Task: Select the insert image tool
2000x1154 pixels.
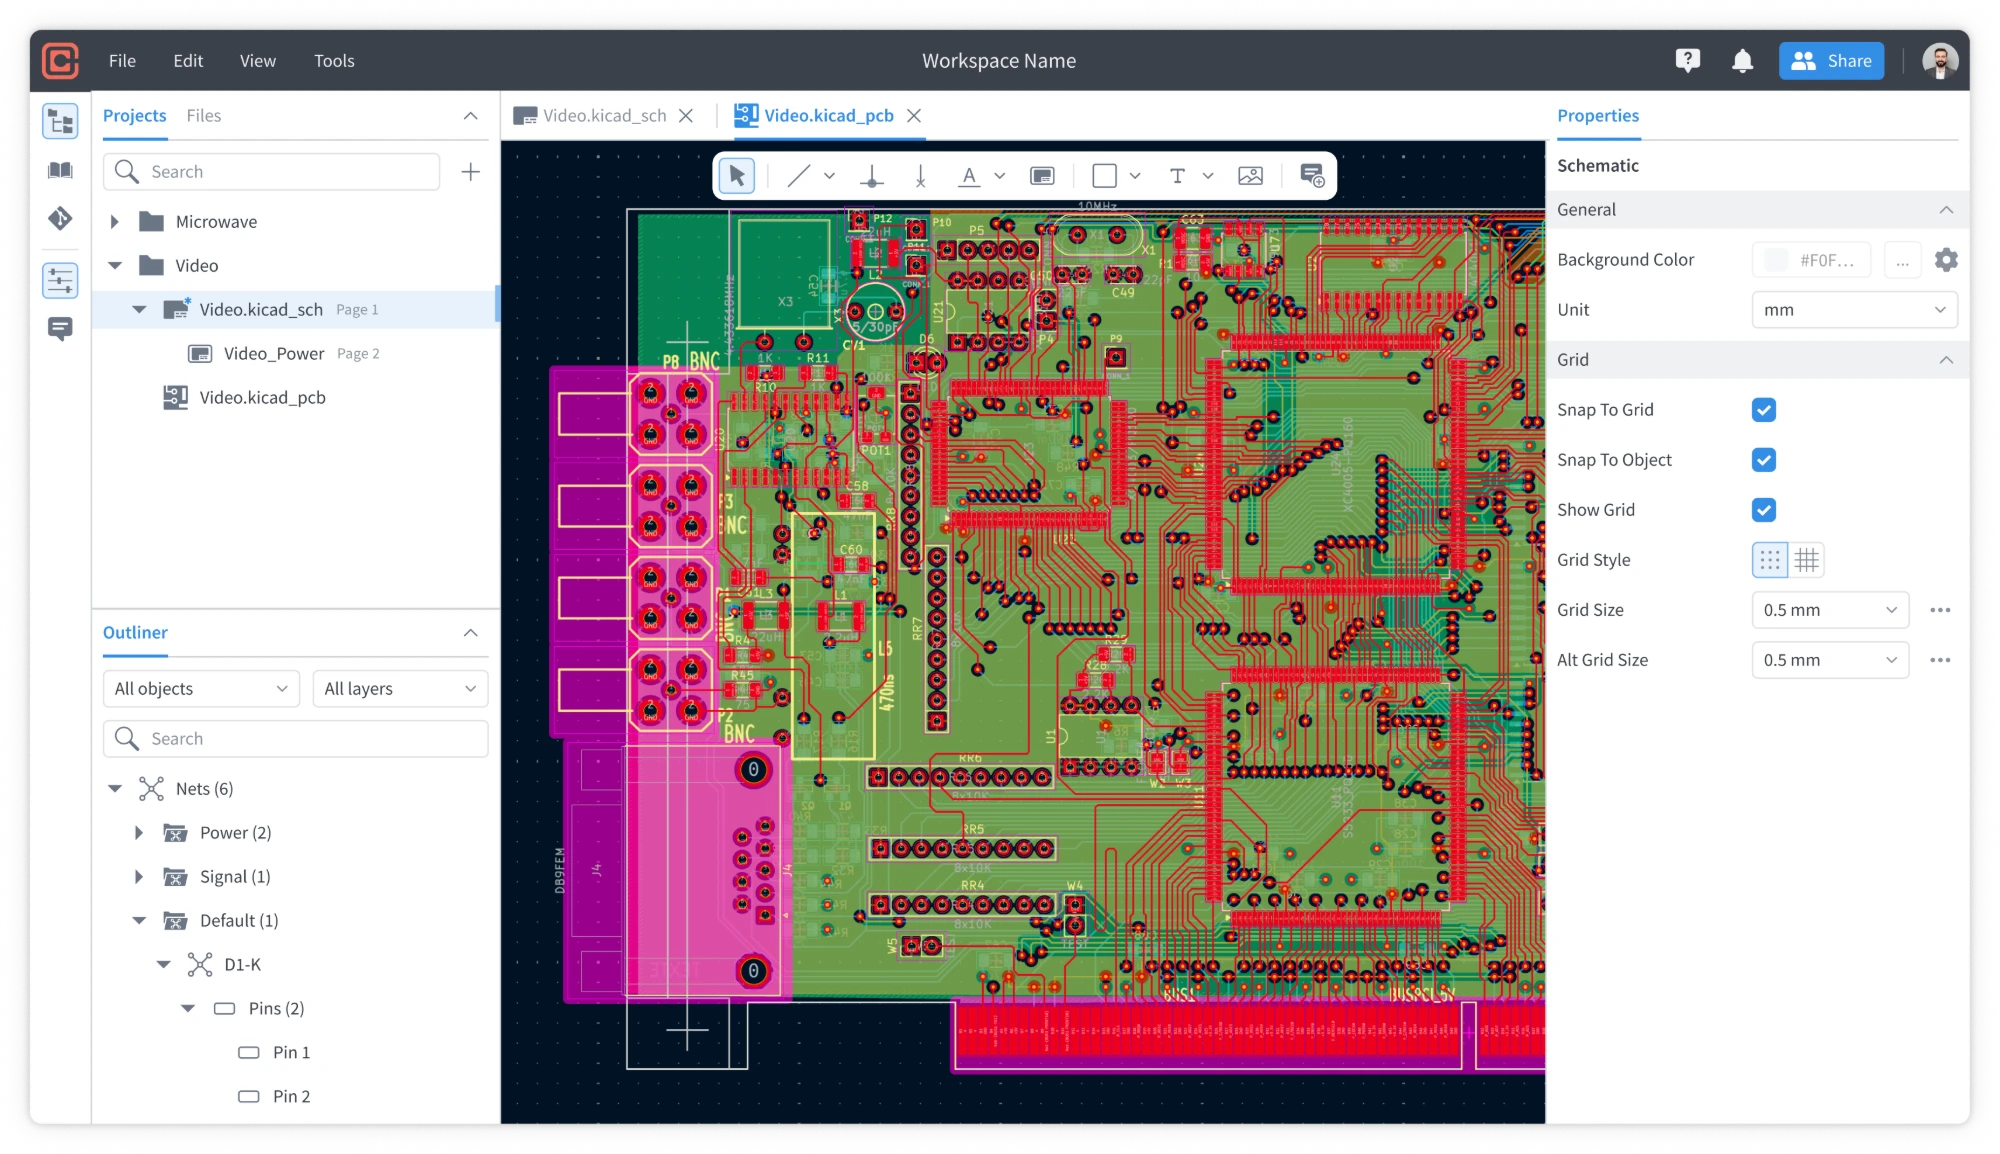Action: [x=1250, y=176]
